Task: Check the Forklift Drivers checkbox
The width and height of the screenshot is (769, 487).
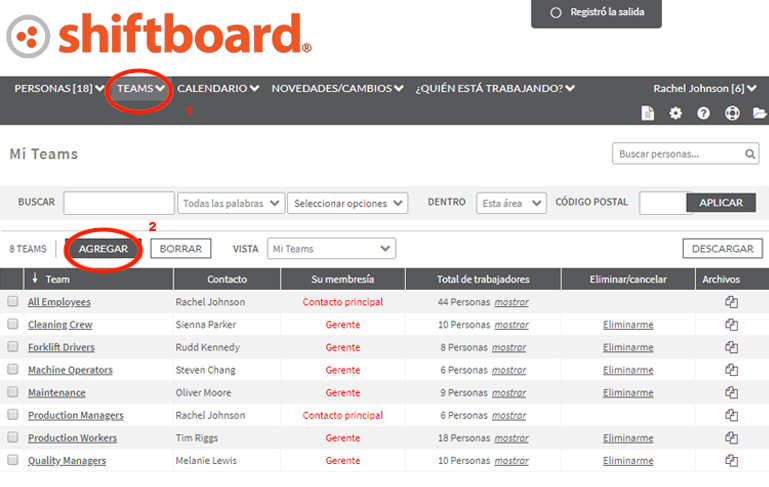Action: click(x=13, y=346)
